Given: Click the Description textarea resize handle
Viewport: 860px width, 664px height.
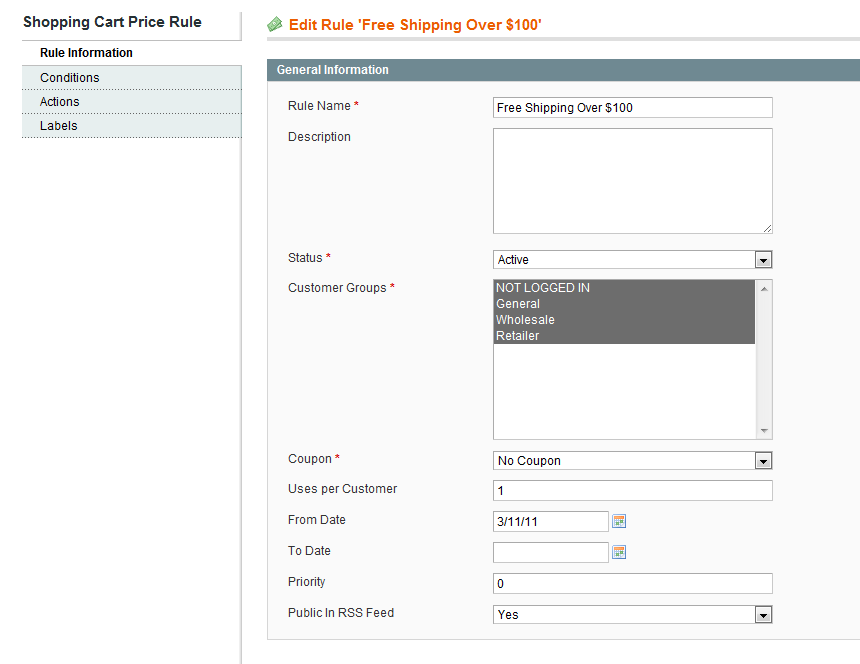Looking at the screenshot, I should click(767, 228).
